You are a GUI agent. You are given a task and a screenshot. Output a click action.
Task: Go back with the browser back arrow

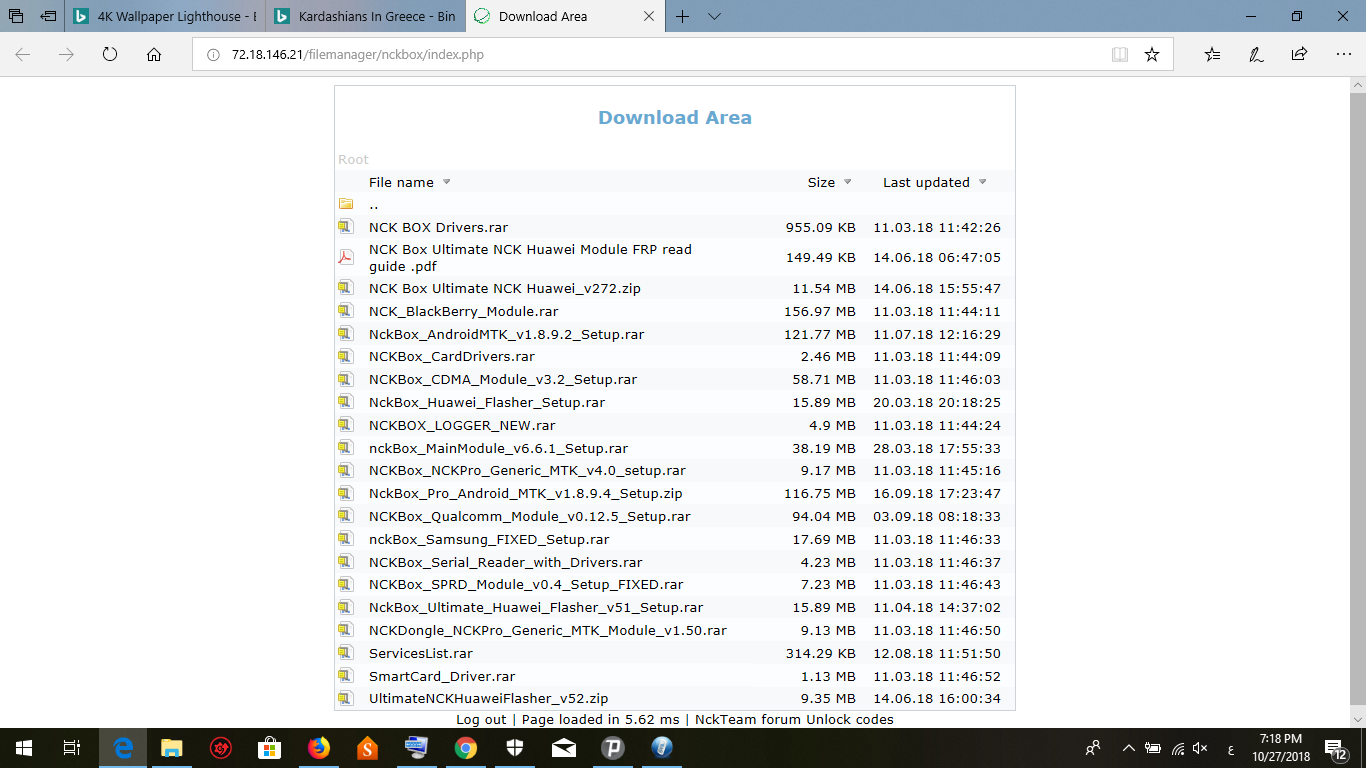click(x=23, y=55)
